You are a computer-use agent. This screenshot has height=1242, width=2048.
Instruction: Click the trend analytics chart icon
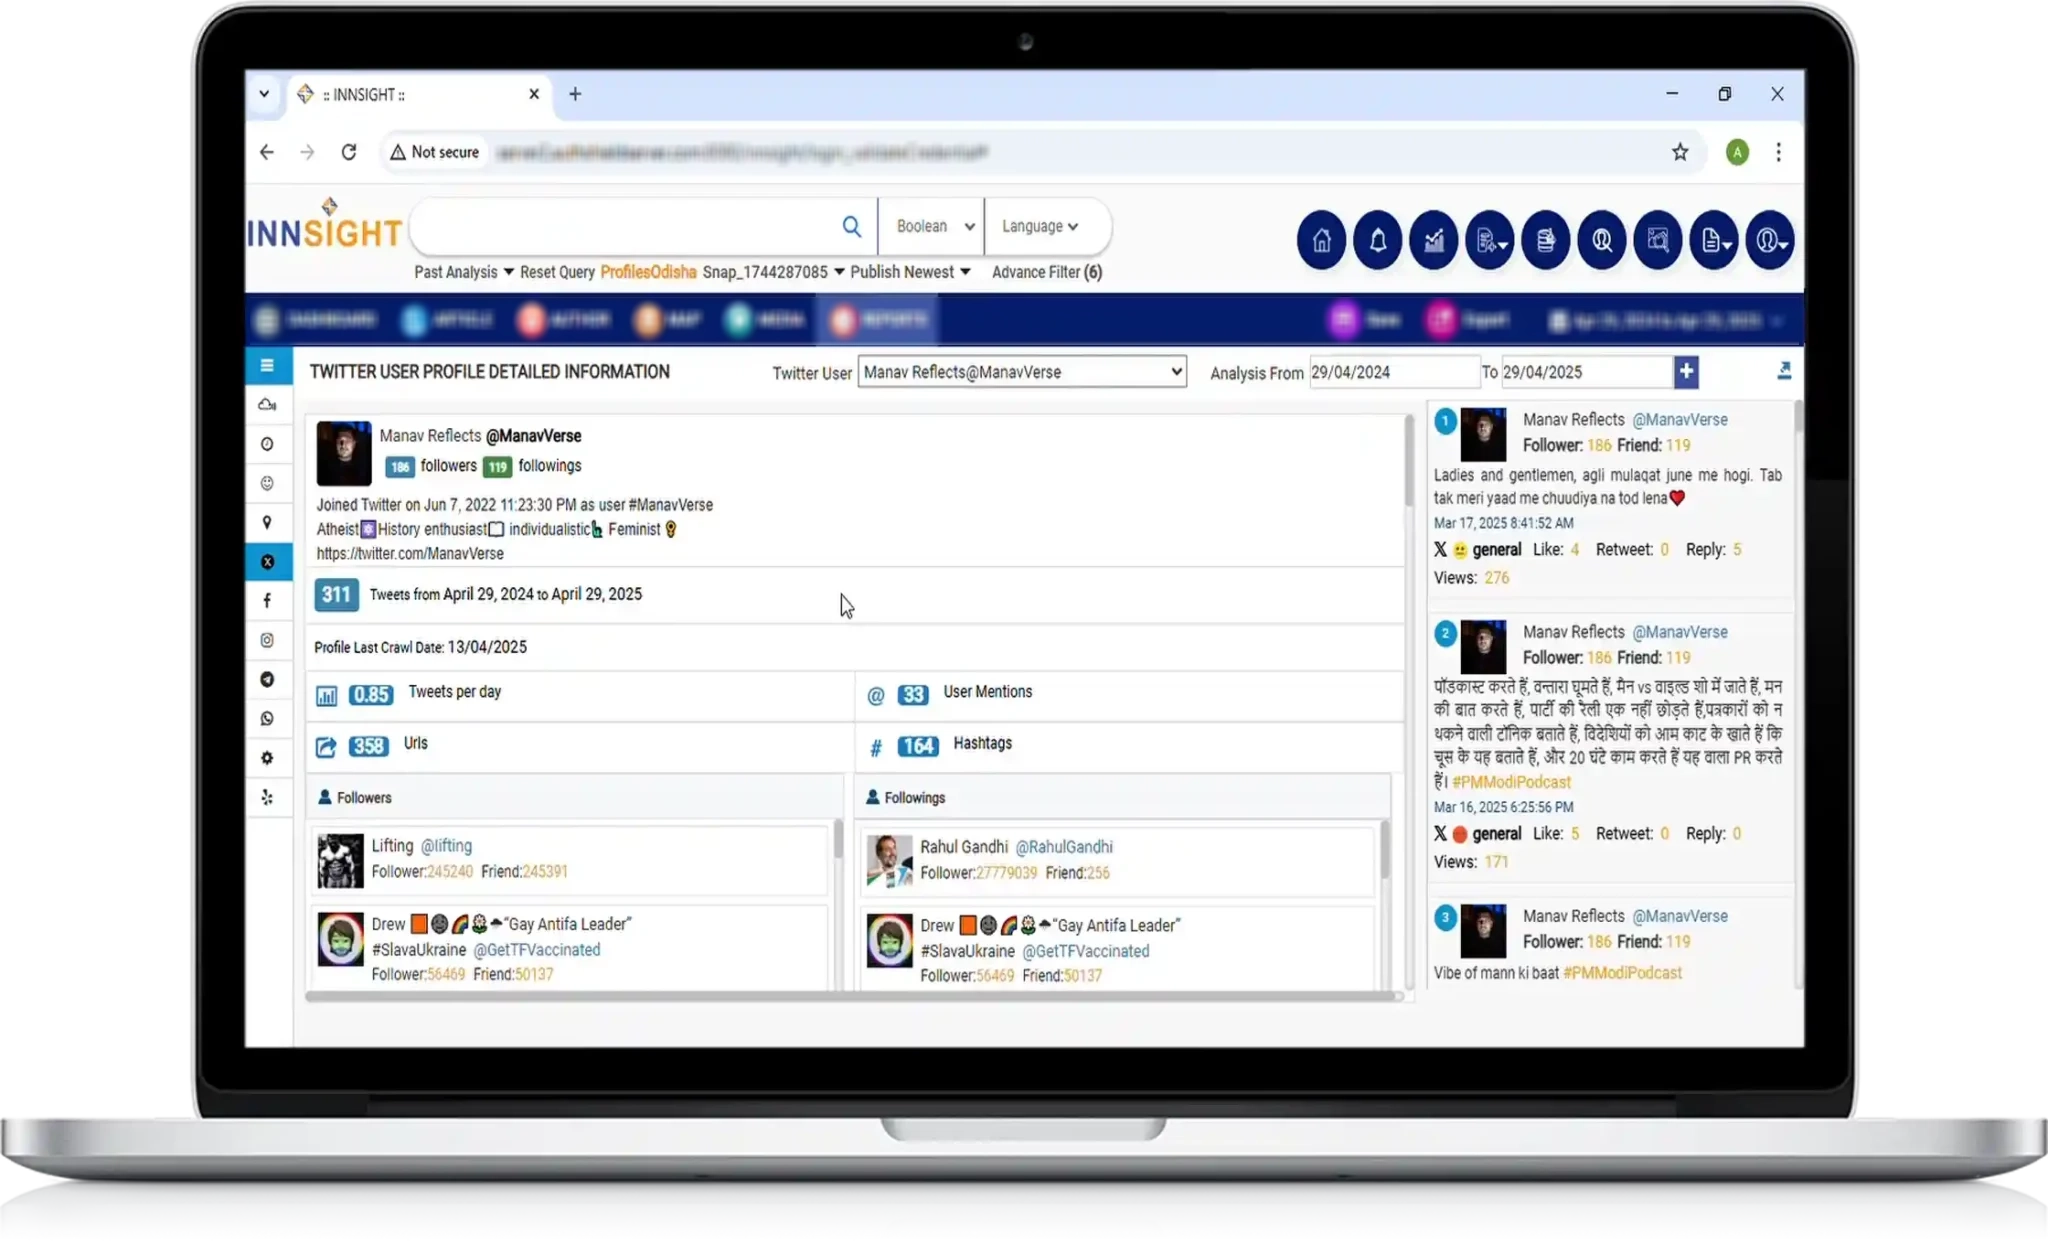(x=1433, y=241)
